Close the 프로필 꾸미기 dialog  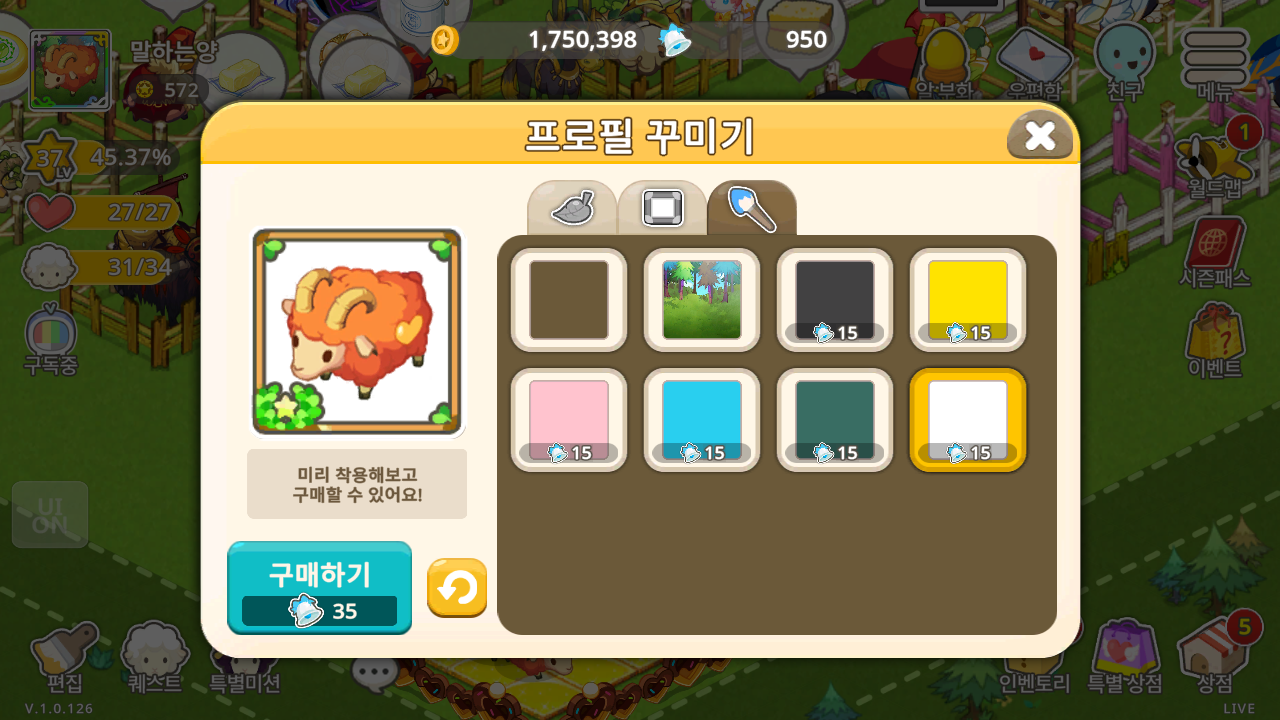[1040, 136]
